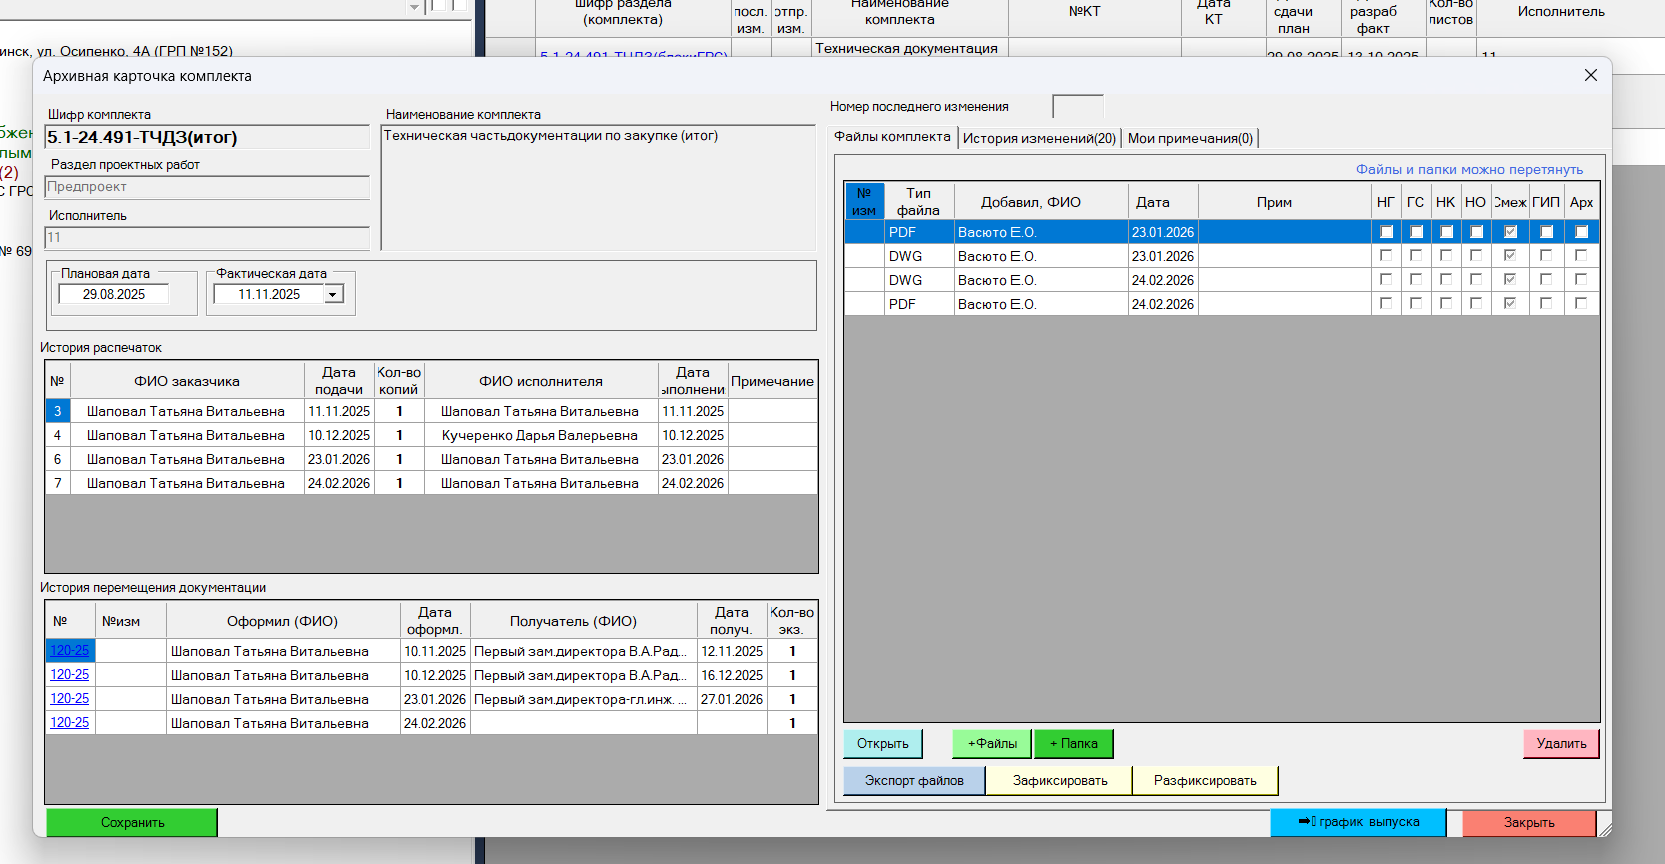
Task: Click Экспорт файлов
Action: point(914,780)
